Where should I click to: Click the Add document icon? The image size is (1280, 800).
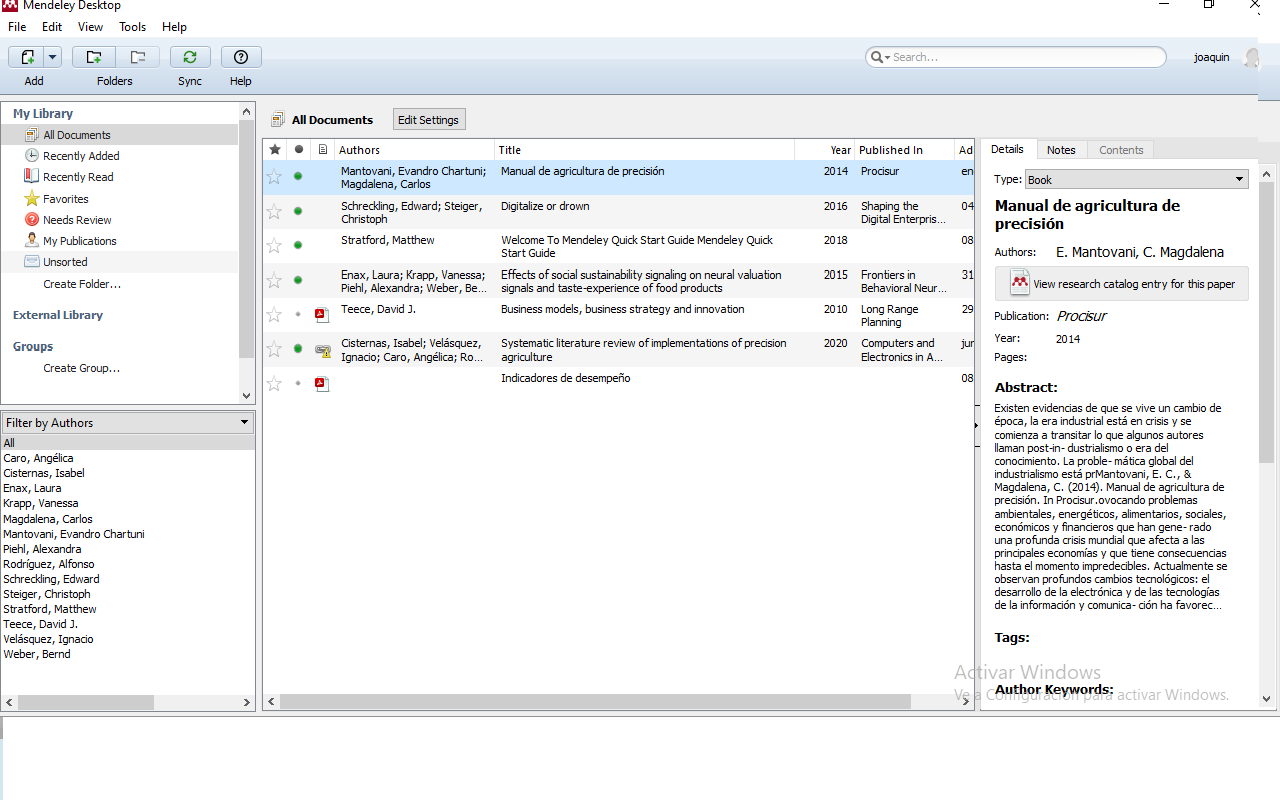pyautogui.click(x=27, y=58)
